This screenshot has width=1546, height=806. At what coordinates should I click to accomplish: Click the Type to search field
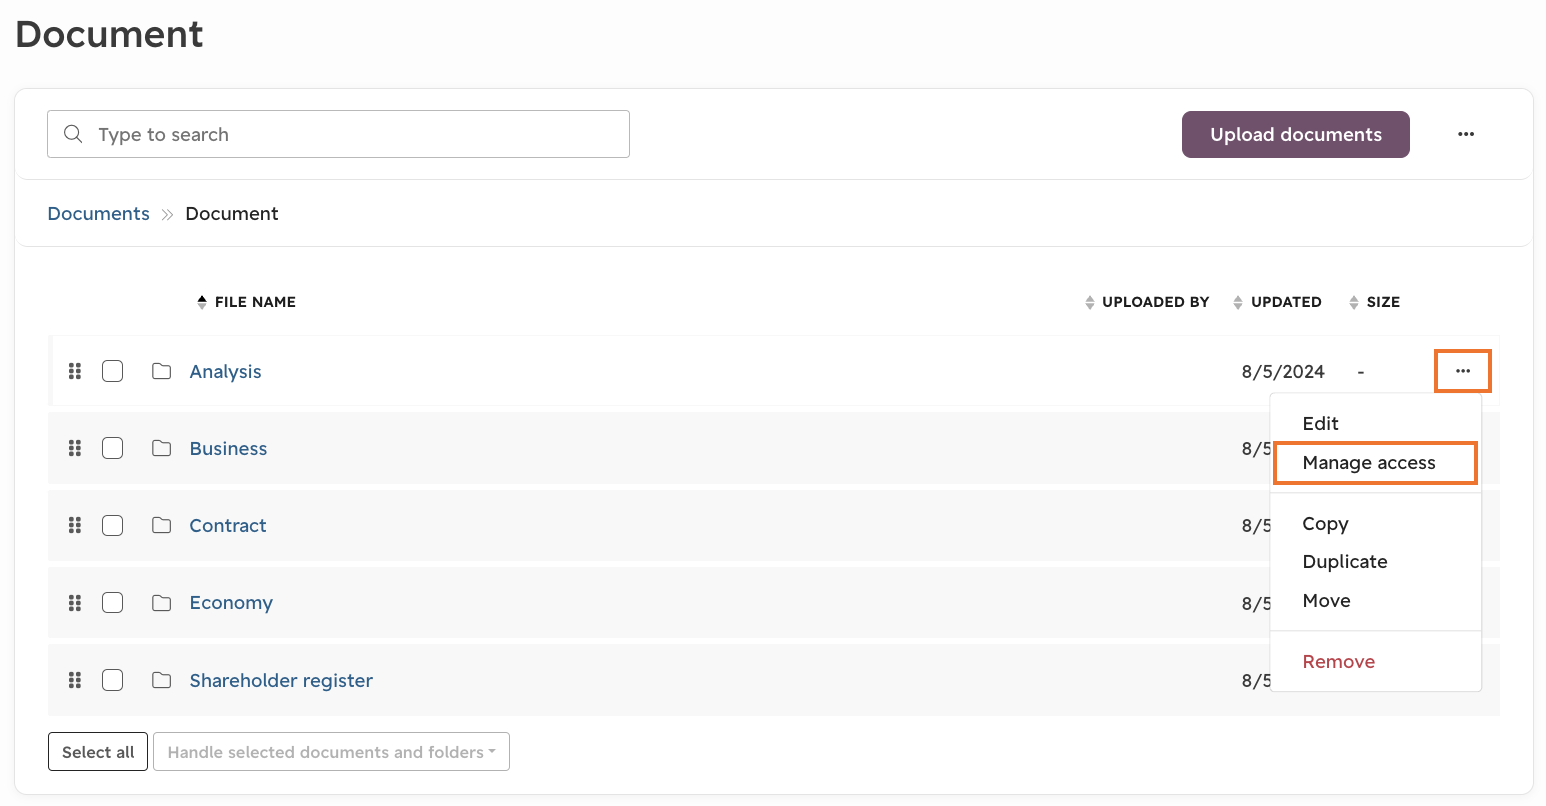[x=338, y=134]
